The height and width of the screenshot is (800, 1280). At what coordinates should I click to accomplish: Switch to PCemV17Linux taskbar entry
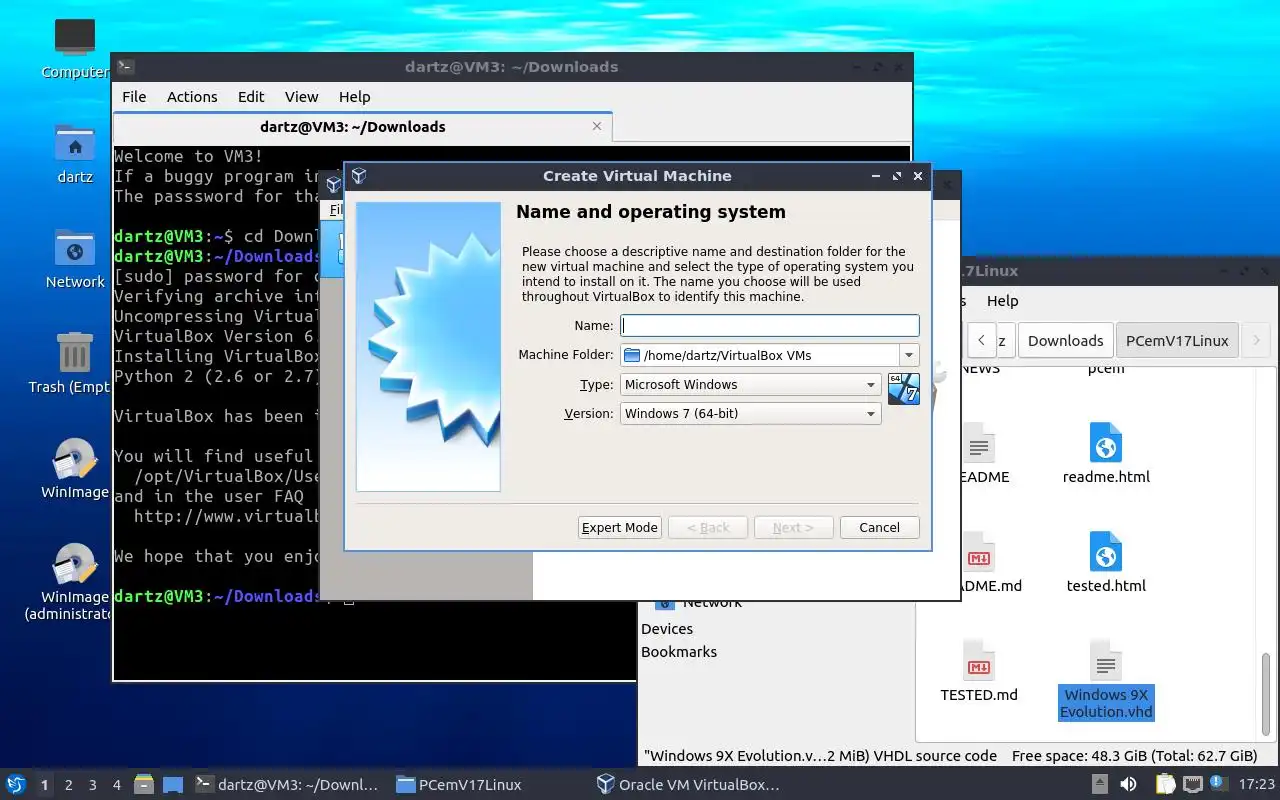459,785
